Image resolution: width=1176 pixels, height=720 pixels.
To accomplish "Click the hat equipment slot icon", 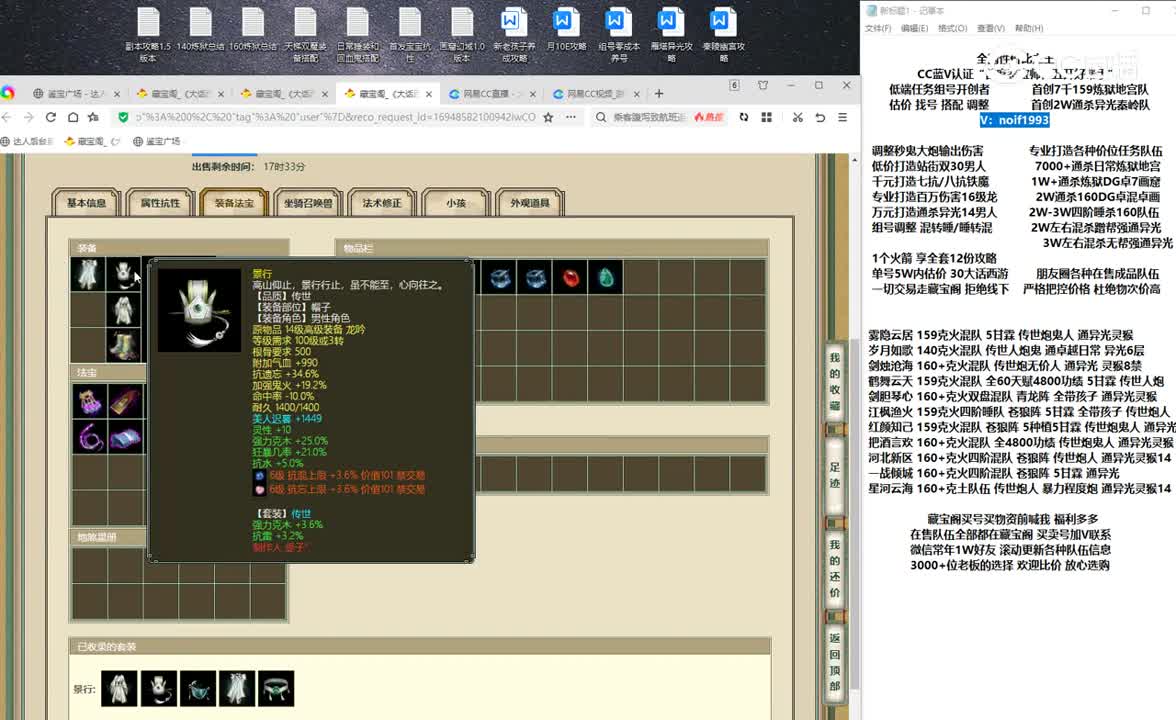I will [x=123, y=274].
